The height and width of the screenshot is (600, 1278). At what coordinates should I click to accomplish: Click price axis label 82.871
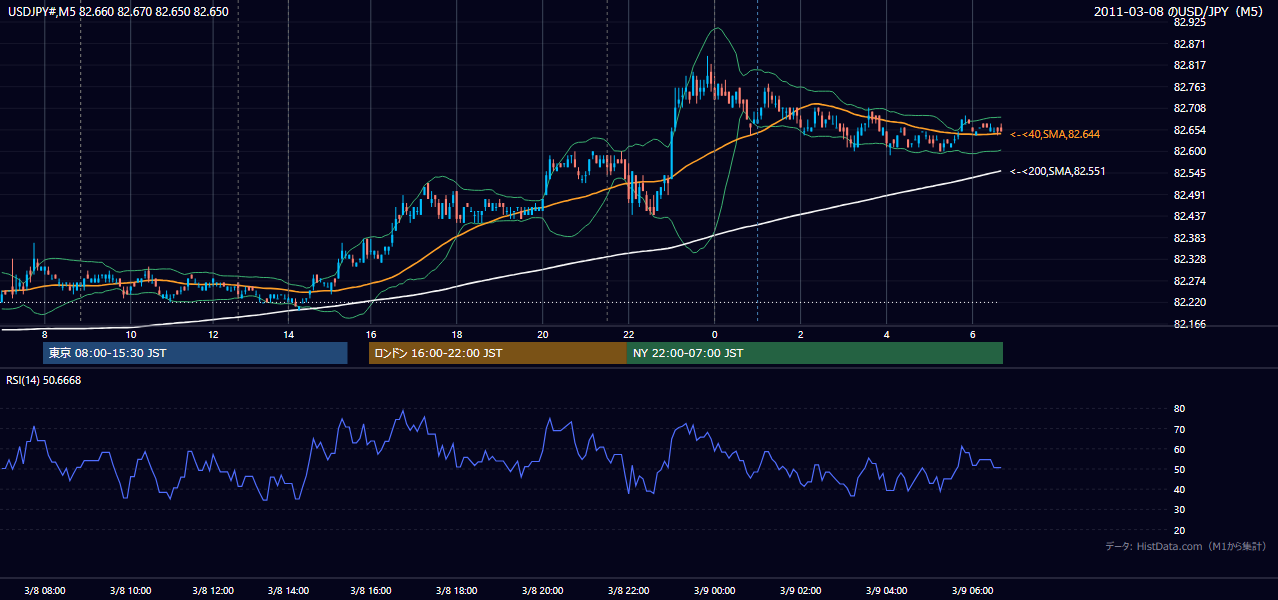tap(1190, 44)
